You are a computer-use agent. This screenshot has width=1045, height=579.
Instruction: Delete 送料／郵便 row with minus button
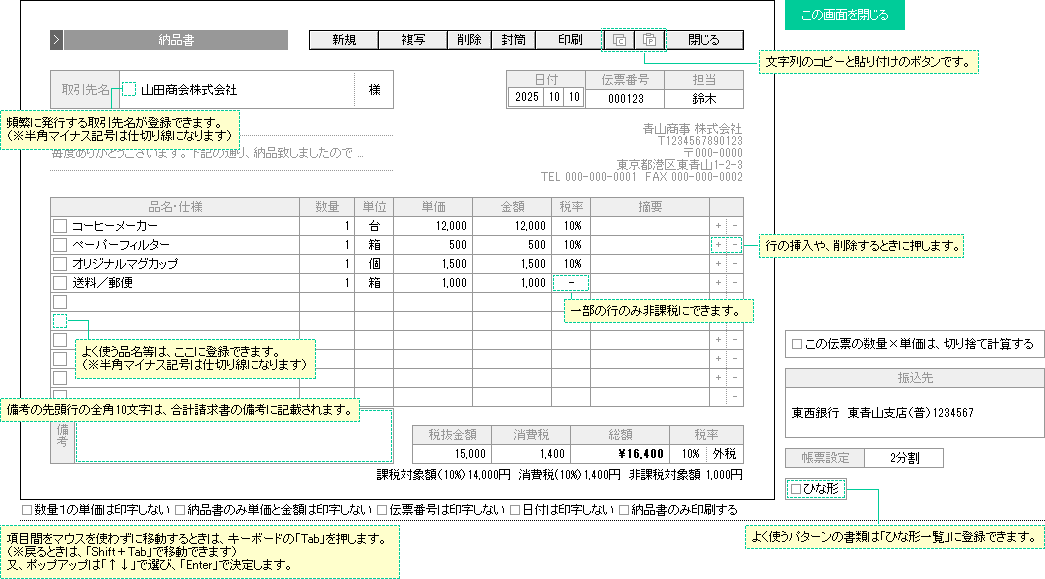(734, 283)
